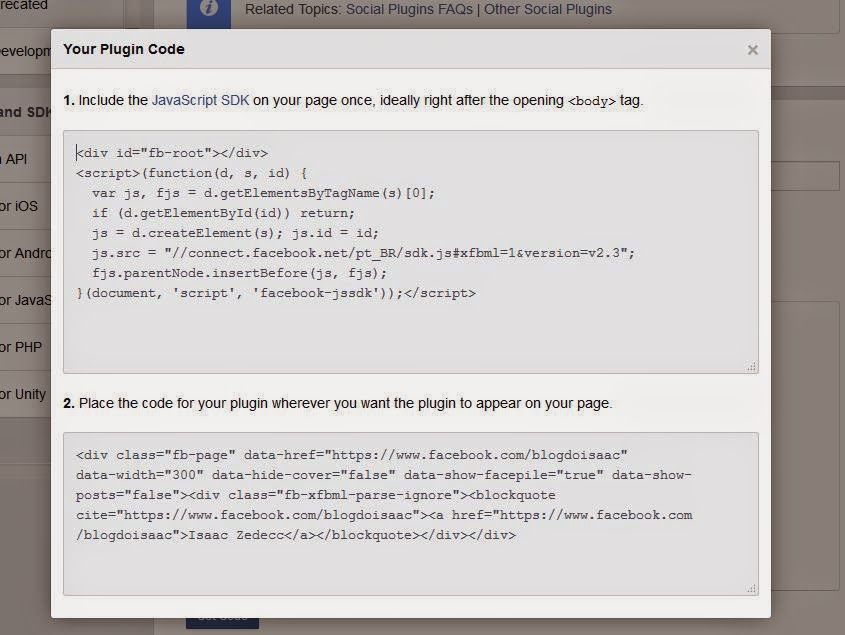Select the Unity sidebar item
This screenshot has width=845, height=635.
click(x=25, y=394)
